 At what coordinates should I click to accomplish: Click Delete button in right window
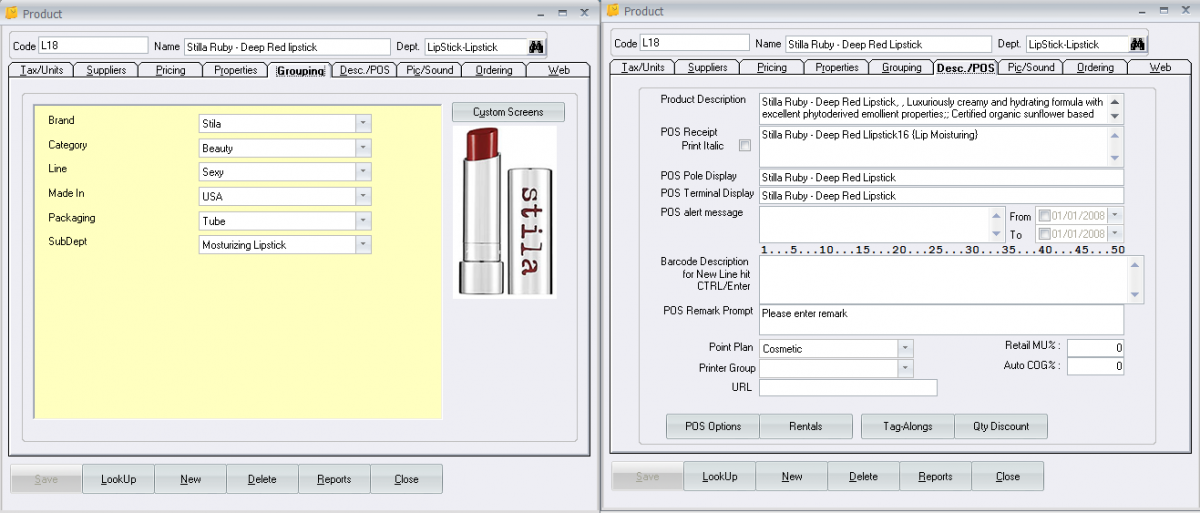coord(864,476)
